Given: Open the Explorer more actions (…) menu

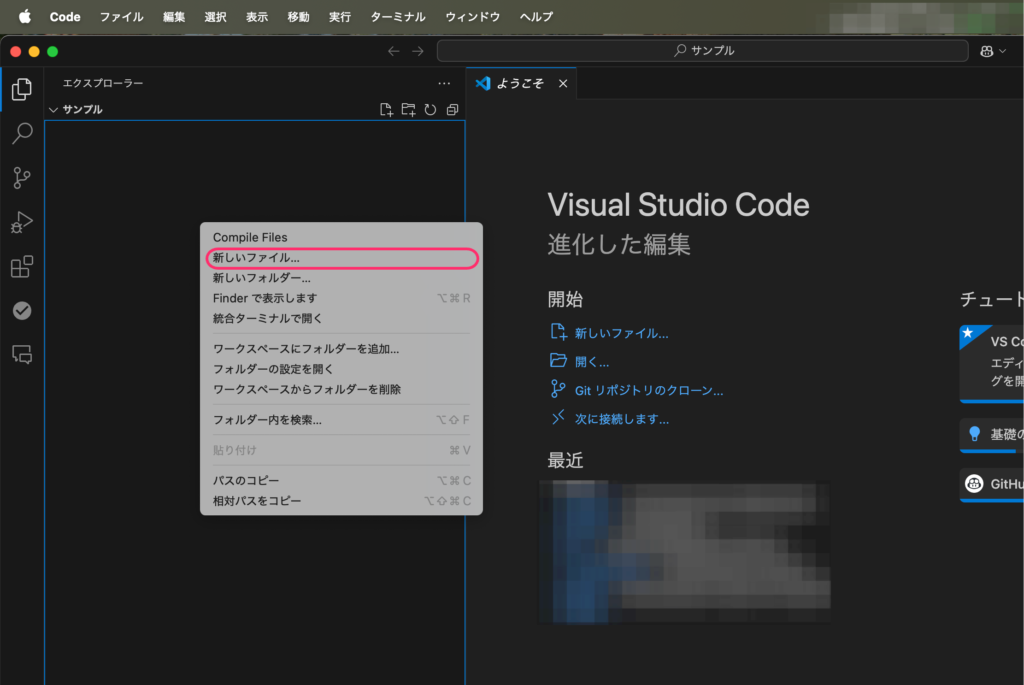Looking at the screenshot, I should 444,84.
